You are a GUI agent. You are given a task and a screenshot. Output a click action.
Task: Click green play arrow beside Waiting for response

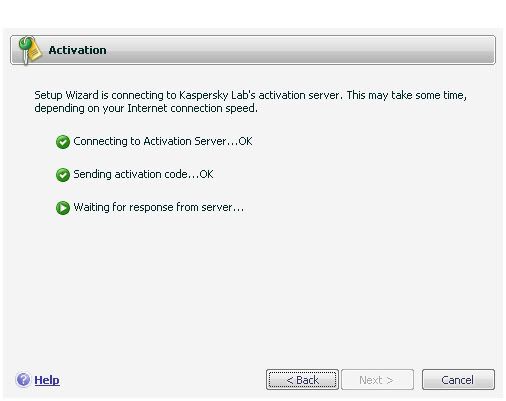pos(63,208)
